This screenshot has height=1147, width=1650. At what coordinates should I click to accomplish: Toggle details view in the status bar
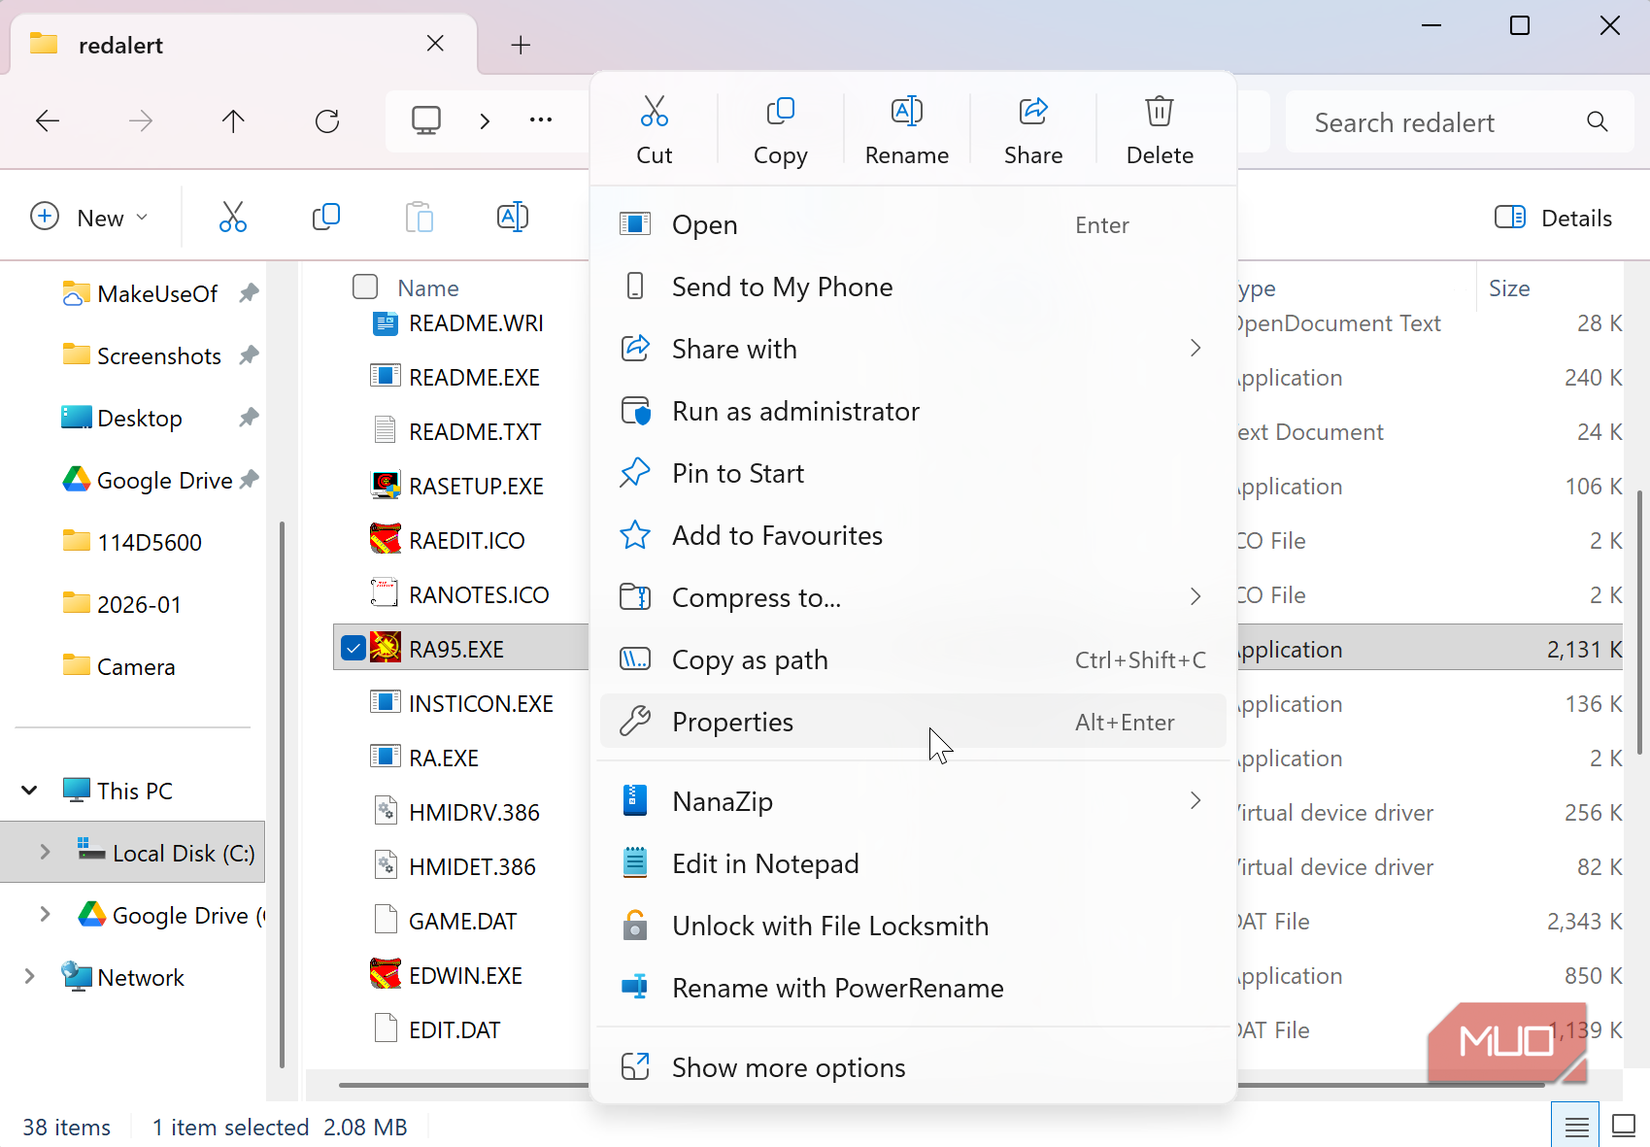1575,1124
